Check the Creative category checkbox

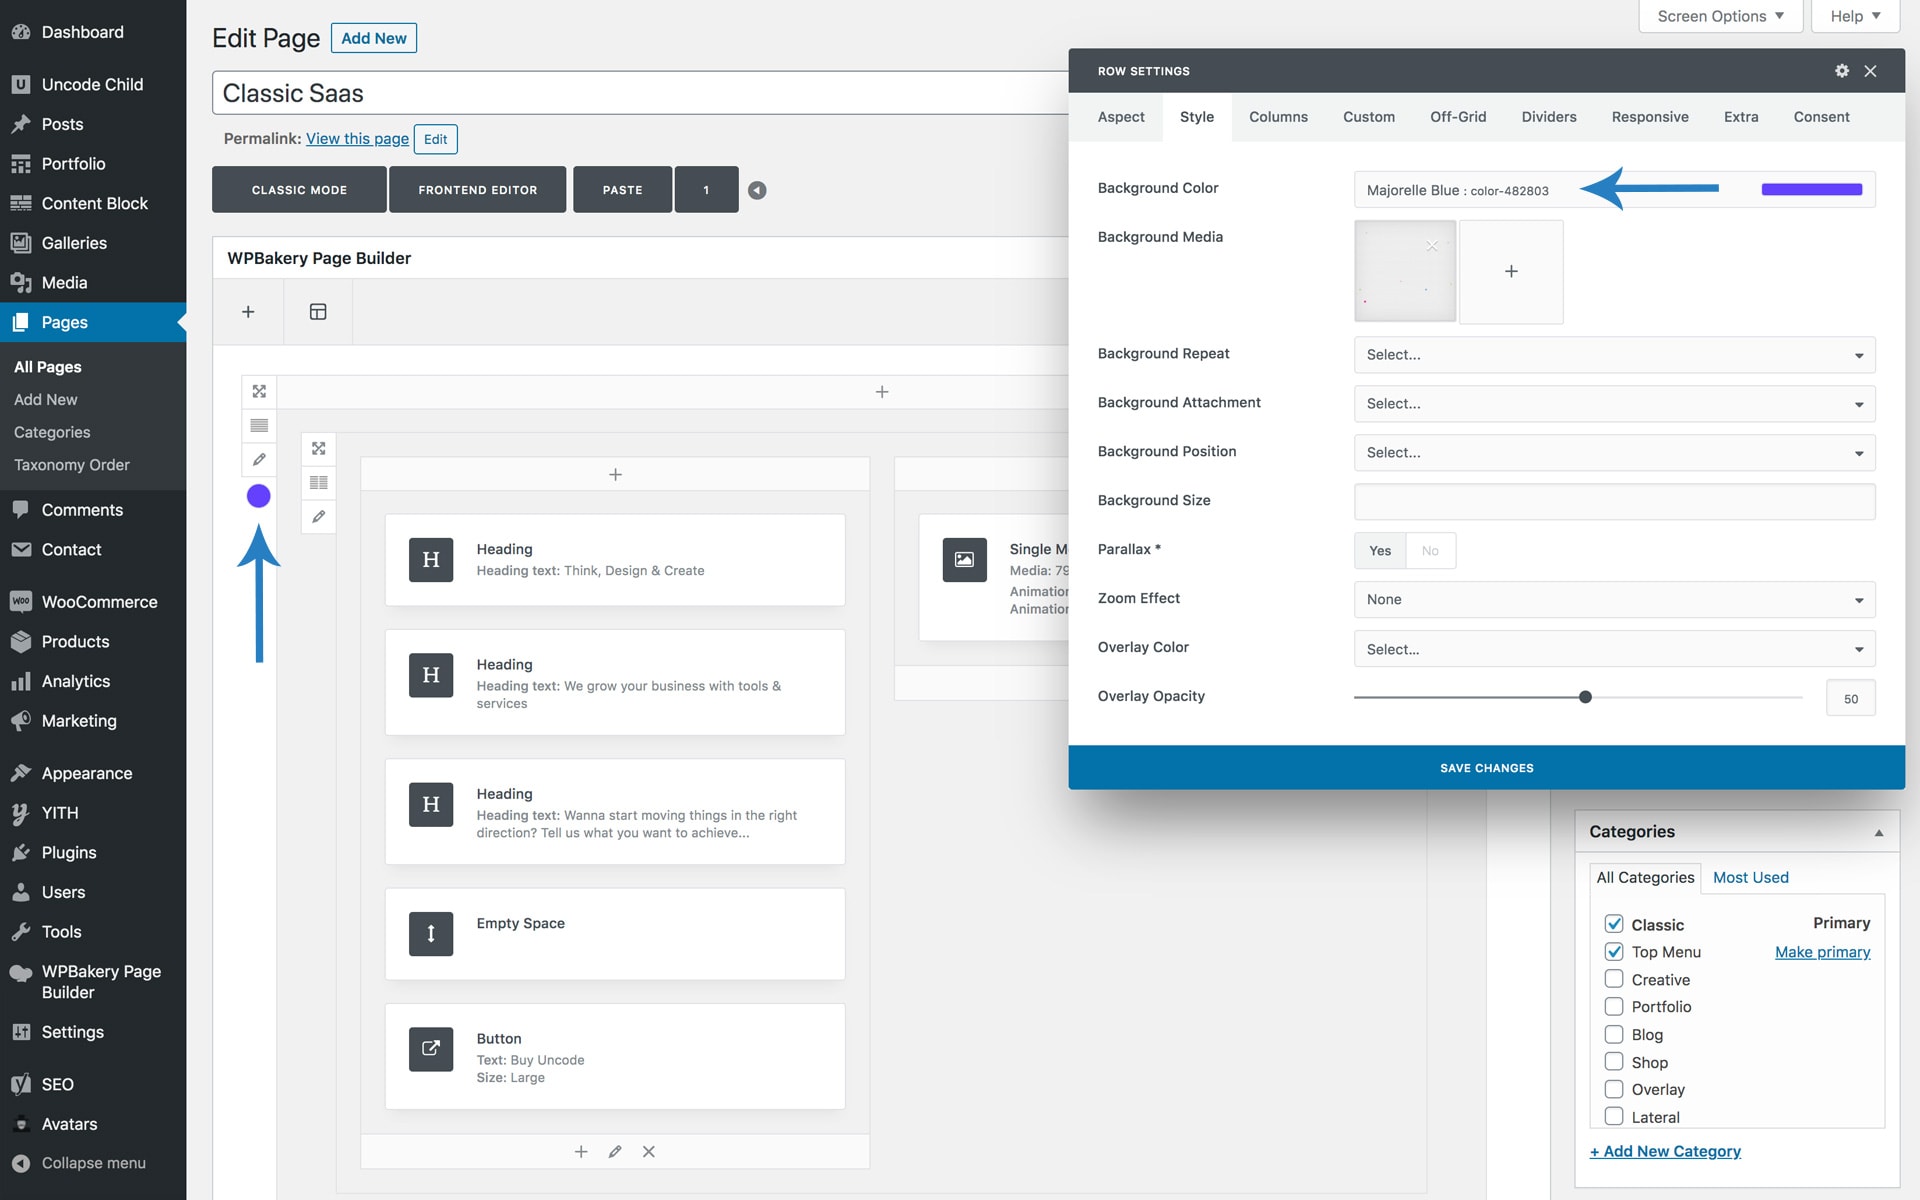(1613, 979)
